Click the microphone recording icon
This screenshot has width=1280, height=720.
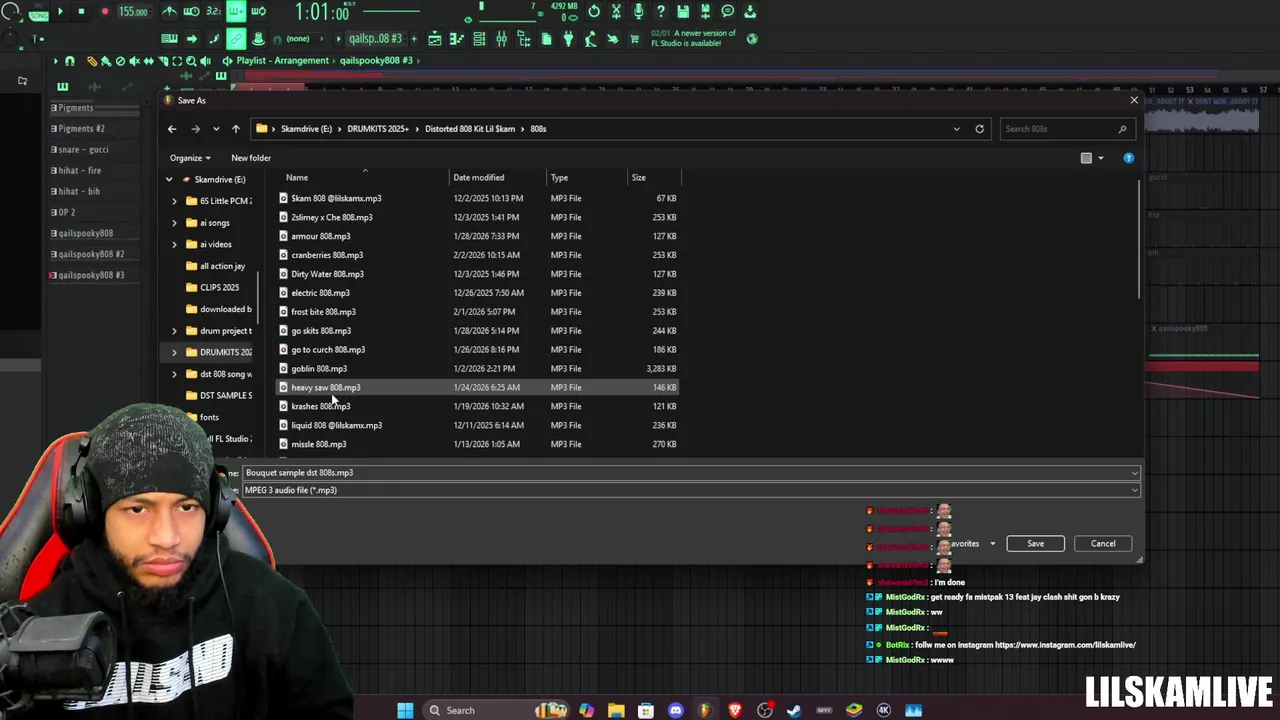click(x=638, y=12)
